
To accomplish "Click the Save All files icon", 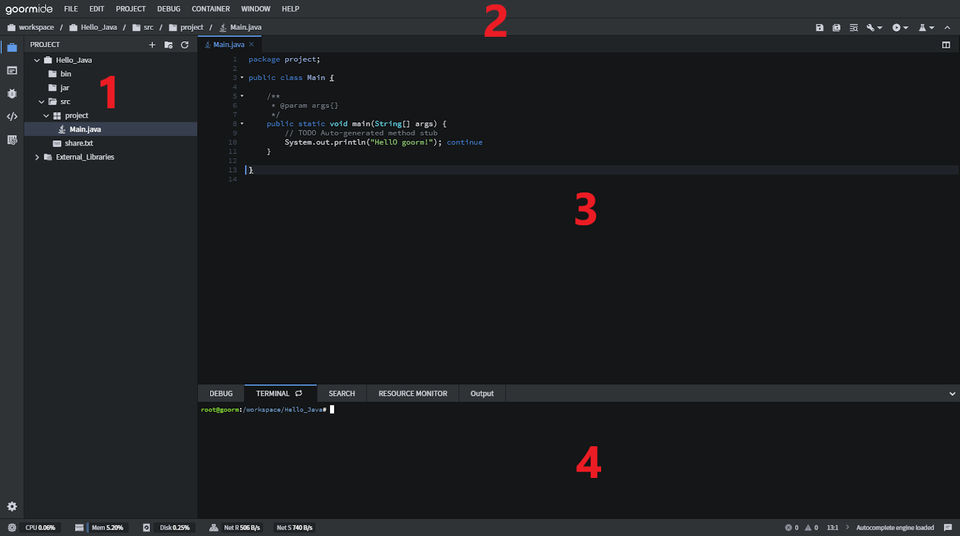I will coord(837,27).
